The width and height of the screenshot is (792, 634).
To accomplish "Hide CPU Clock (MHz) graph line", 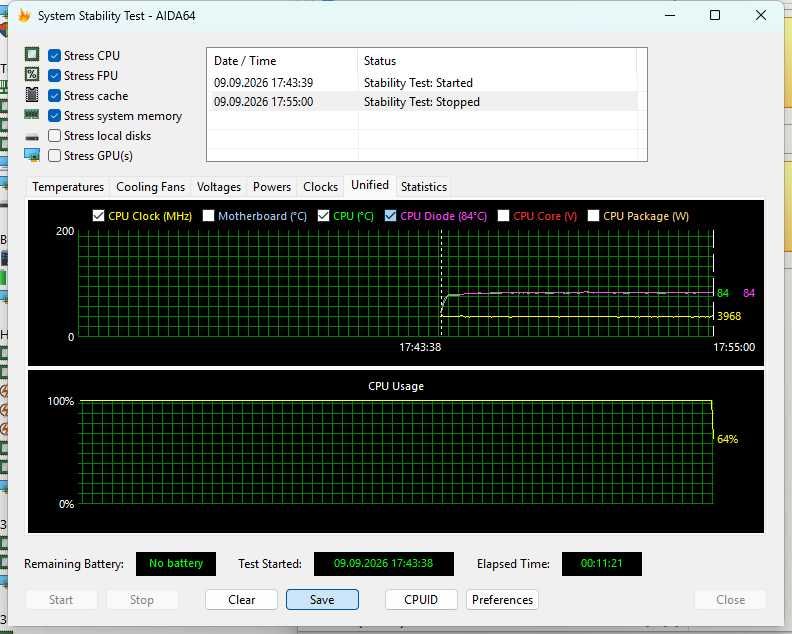I will (98, 216).
